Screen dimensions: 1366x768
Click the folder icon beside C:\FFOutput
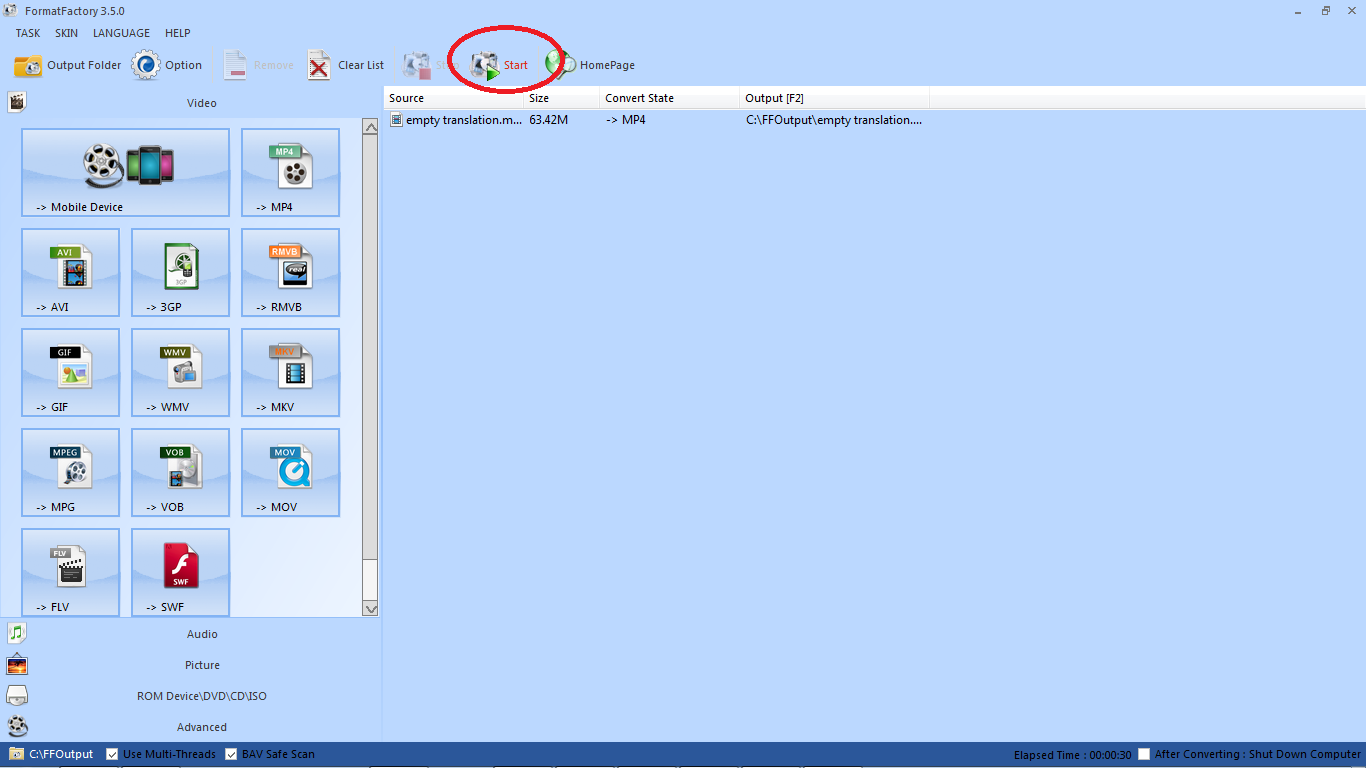point(16,754)
